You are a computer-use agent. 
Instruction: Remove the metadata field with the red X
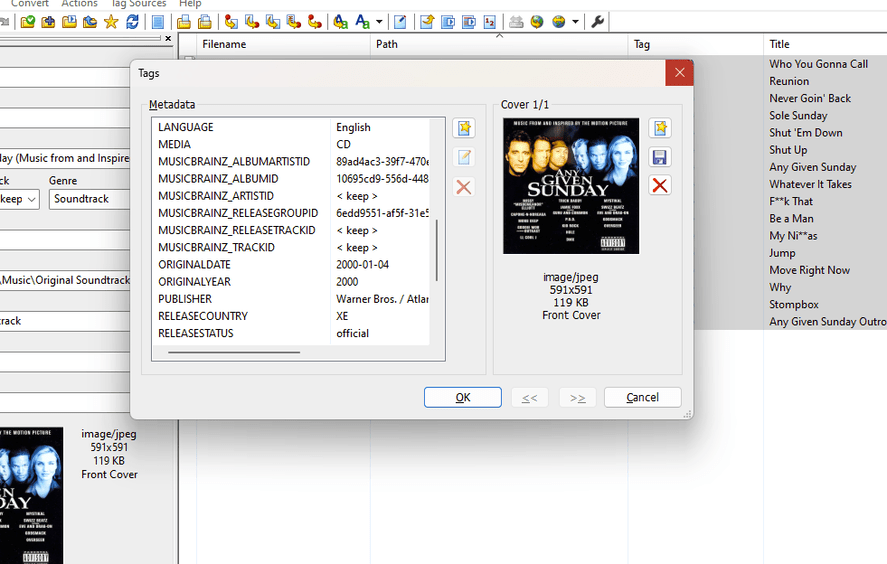click(464, 187)
